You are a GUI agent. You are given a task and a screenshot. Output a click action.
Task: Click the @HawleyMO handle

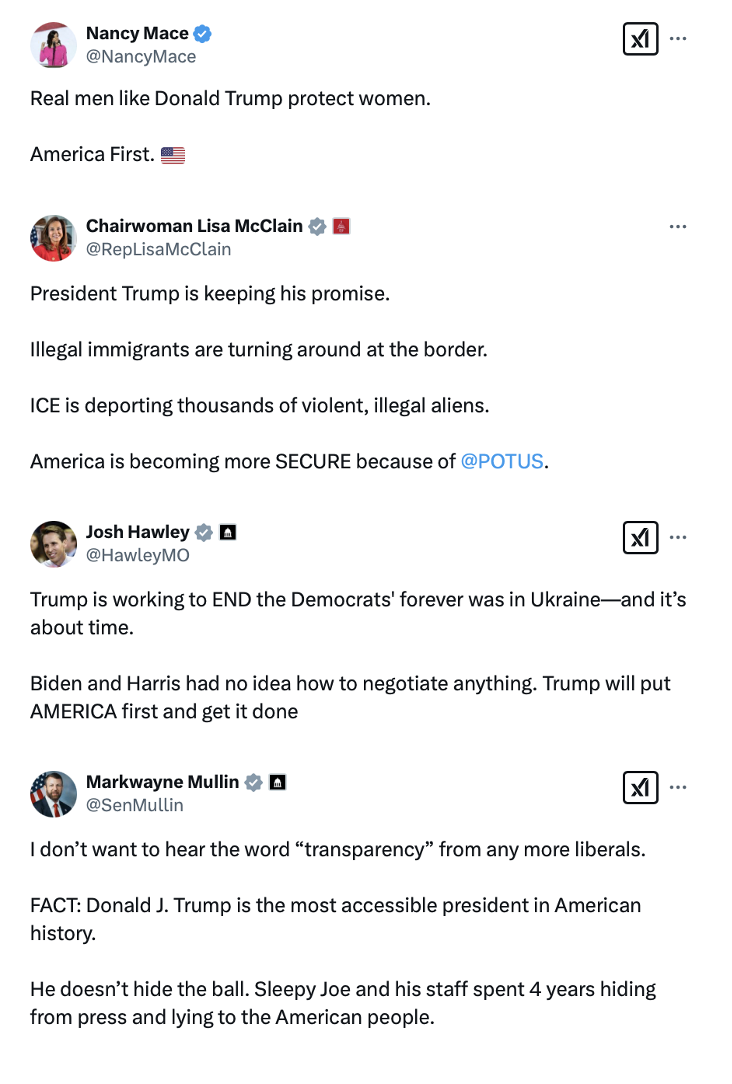pyautogui.click(x=137, y=555)
